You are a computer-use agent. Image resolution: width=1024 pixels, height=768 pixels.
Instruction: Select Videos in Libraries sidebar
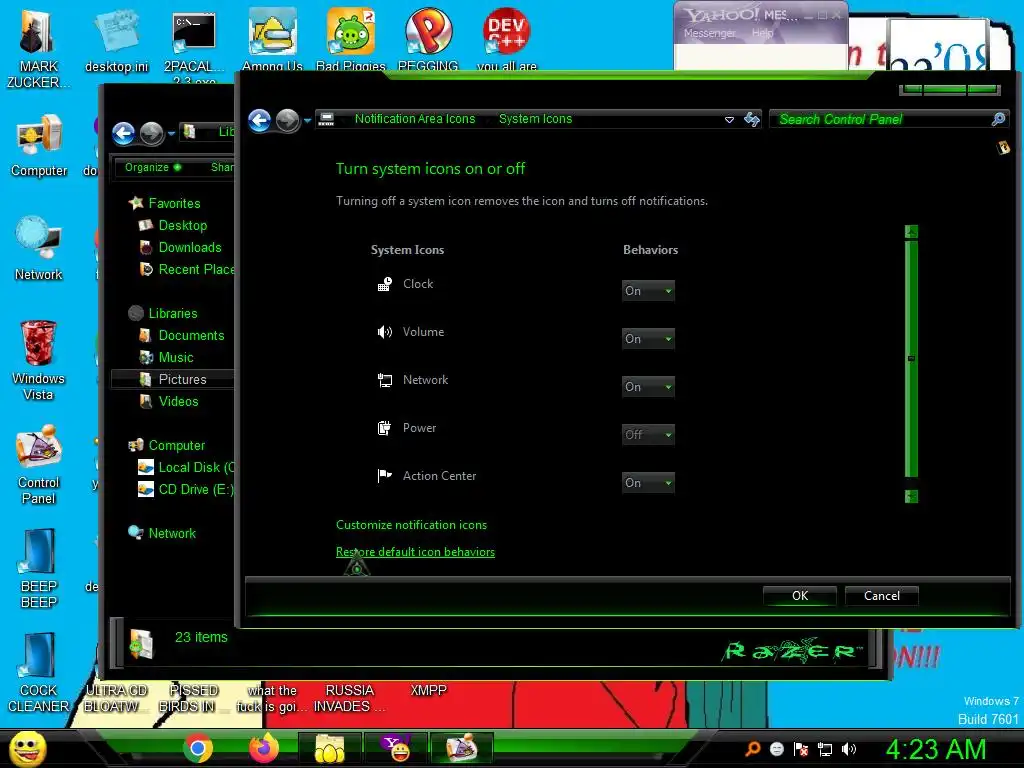(178, 402)
